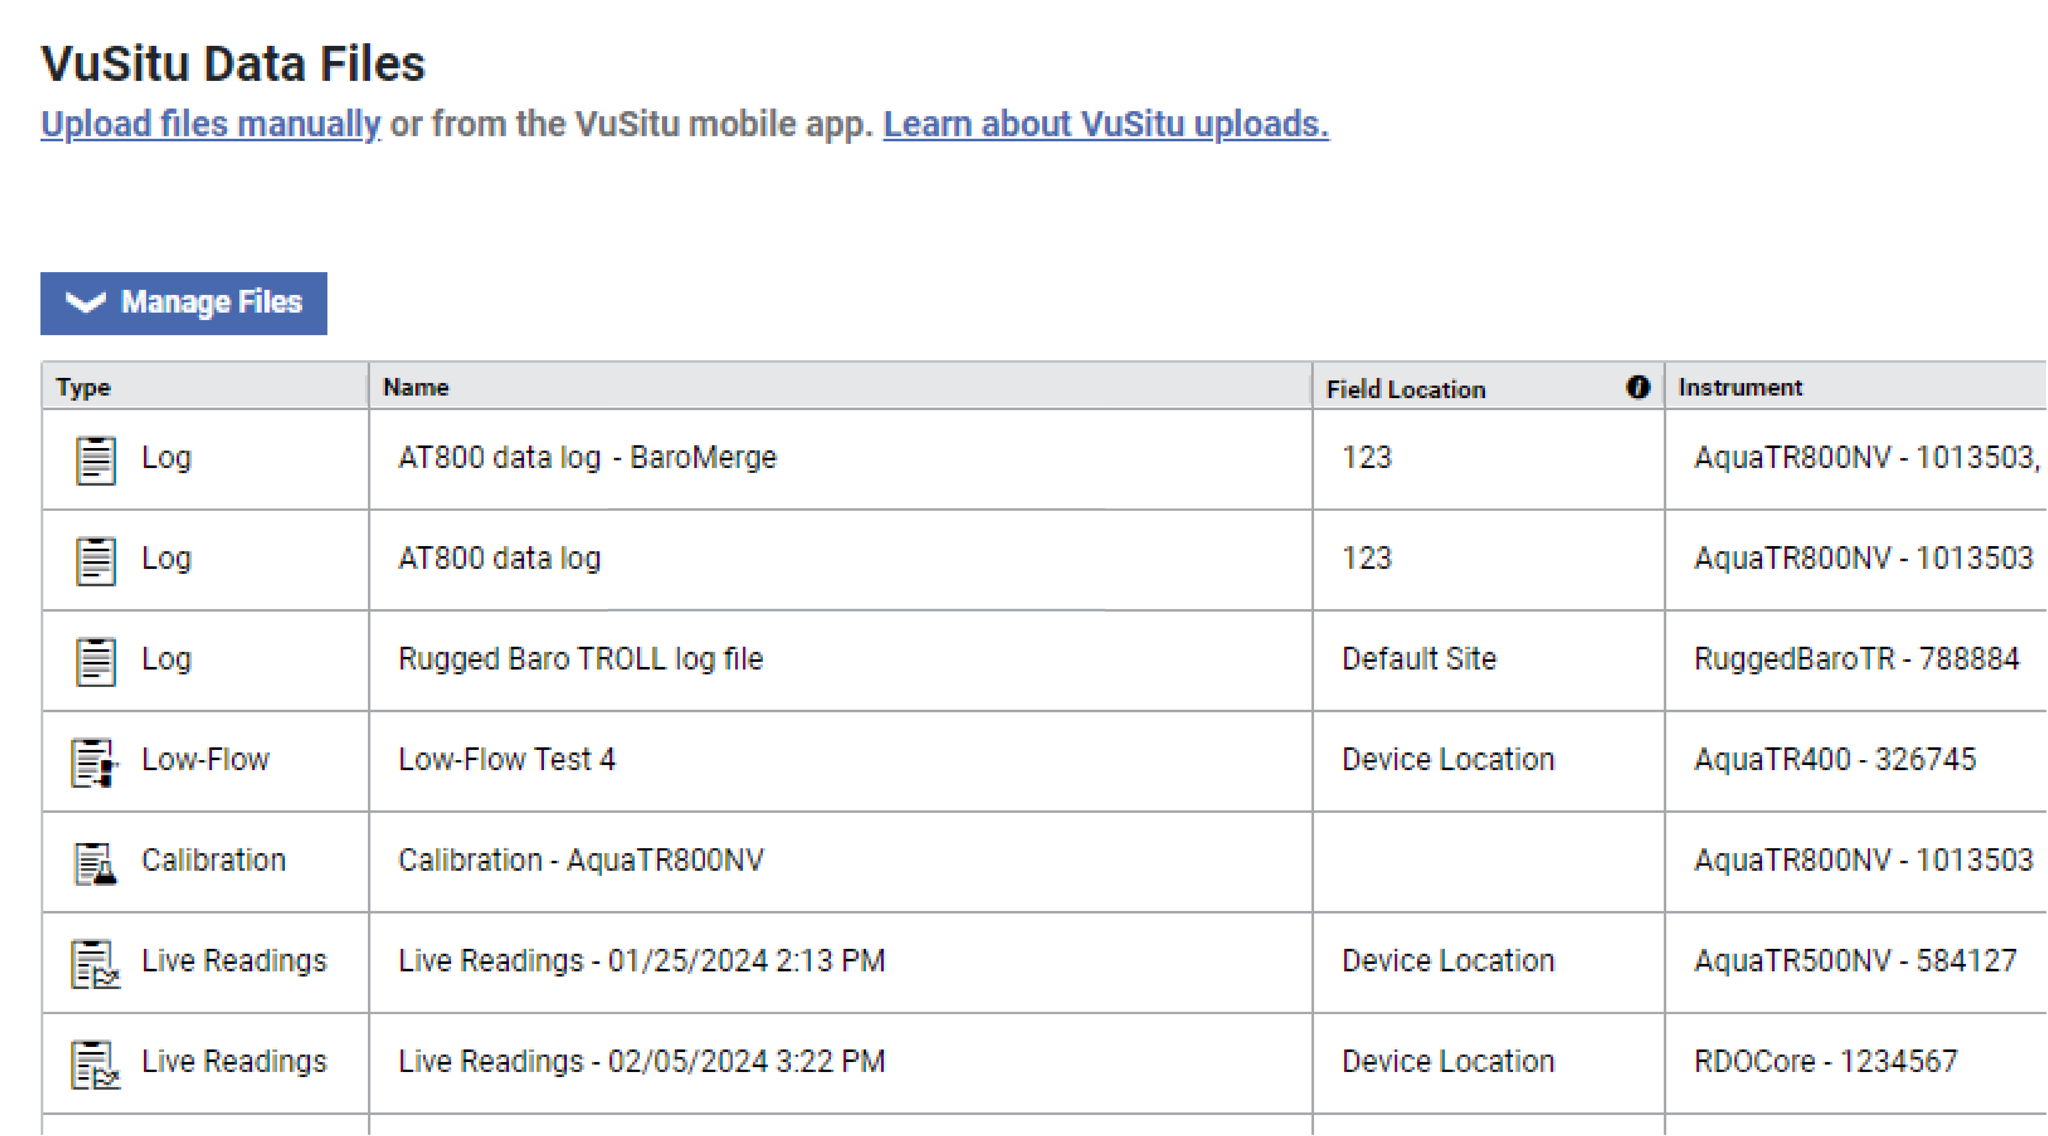Image resolution: width=2048 pixels, height=1136 pixels.
Task: Click instrument AquaTR400 - 326745
Action: pos(1835,759)
